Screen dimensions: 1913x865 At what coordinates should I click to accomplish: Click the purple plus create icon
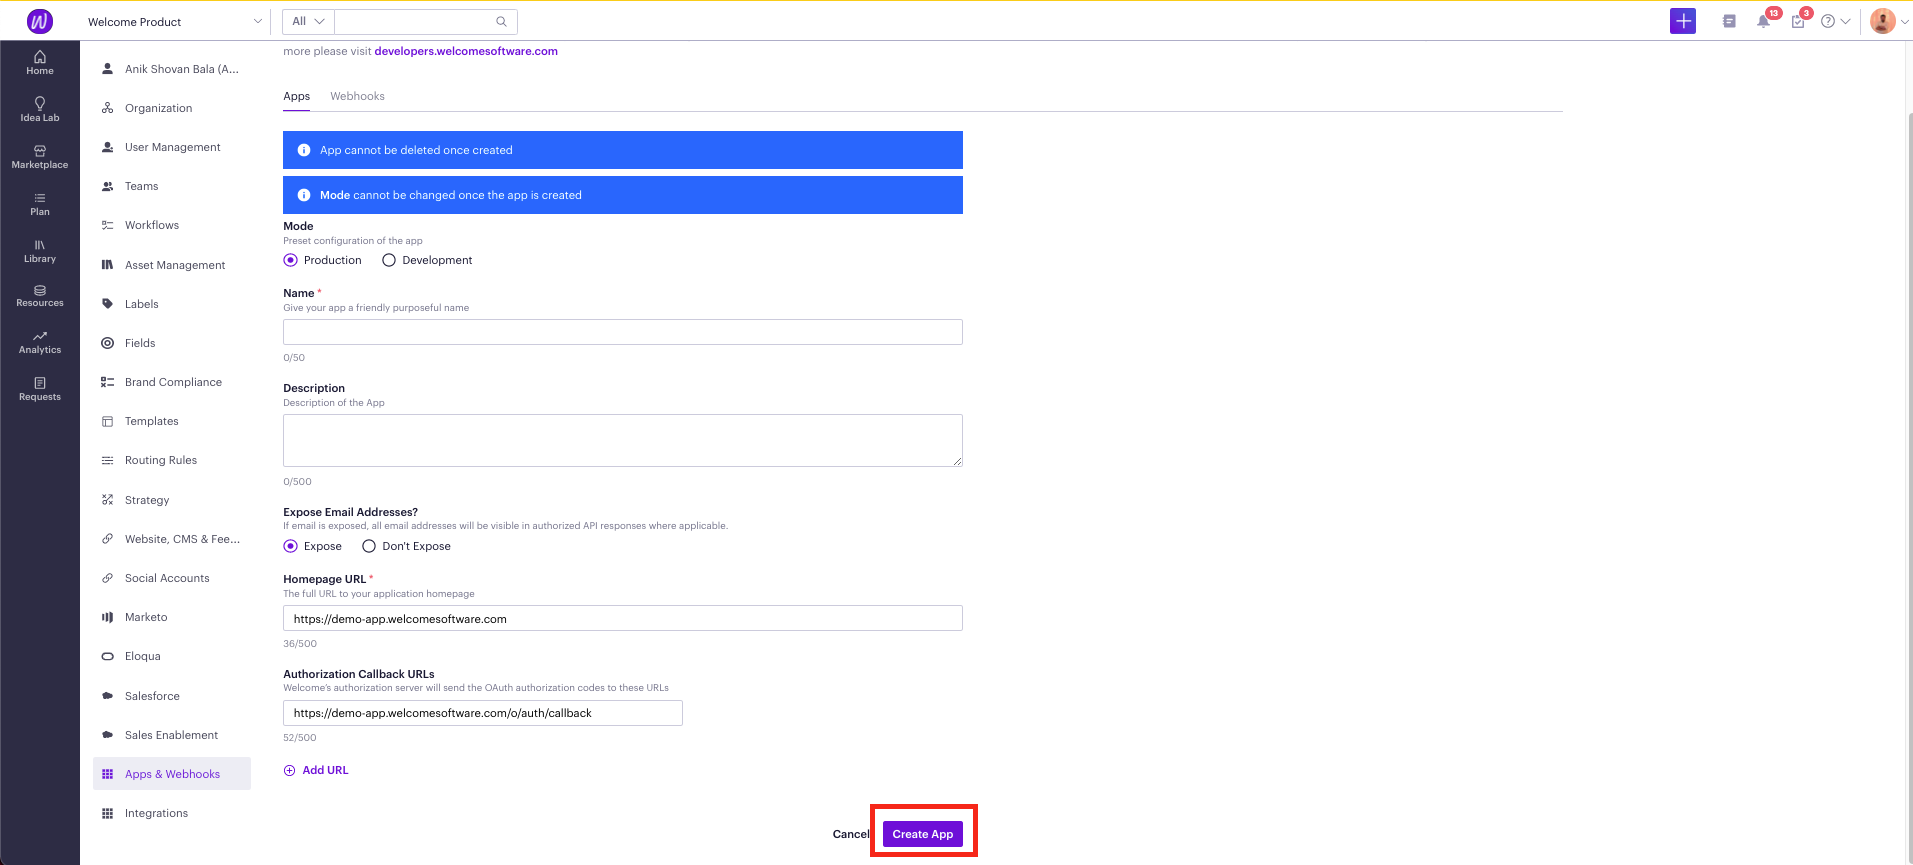point(1683,21)
